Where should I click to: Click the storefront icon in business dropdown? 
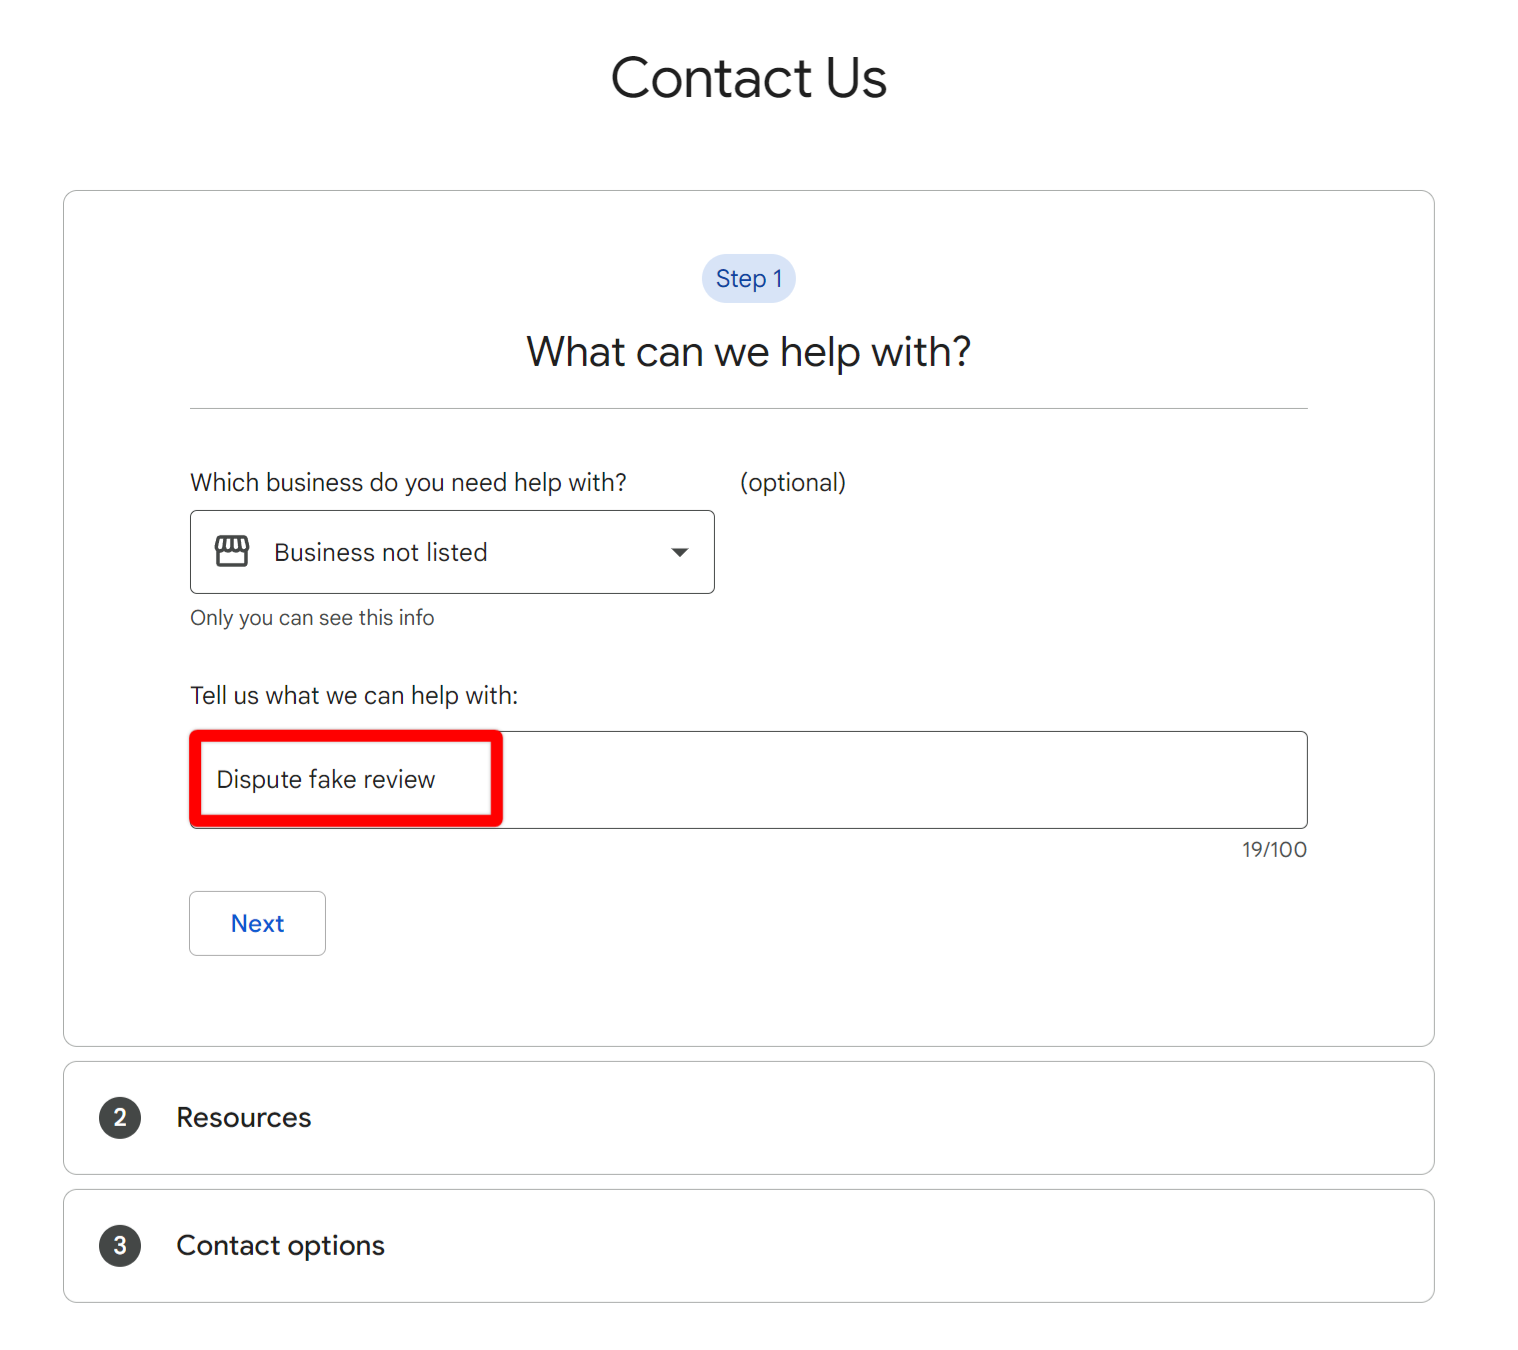coord(232,551)
